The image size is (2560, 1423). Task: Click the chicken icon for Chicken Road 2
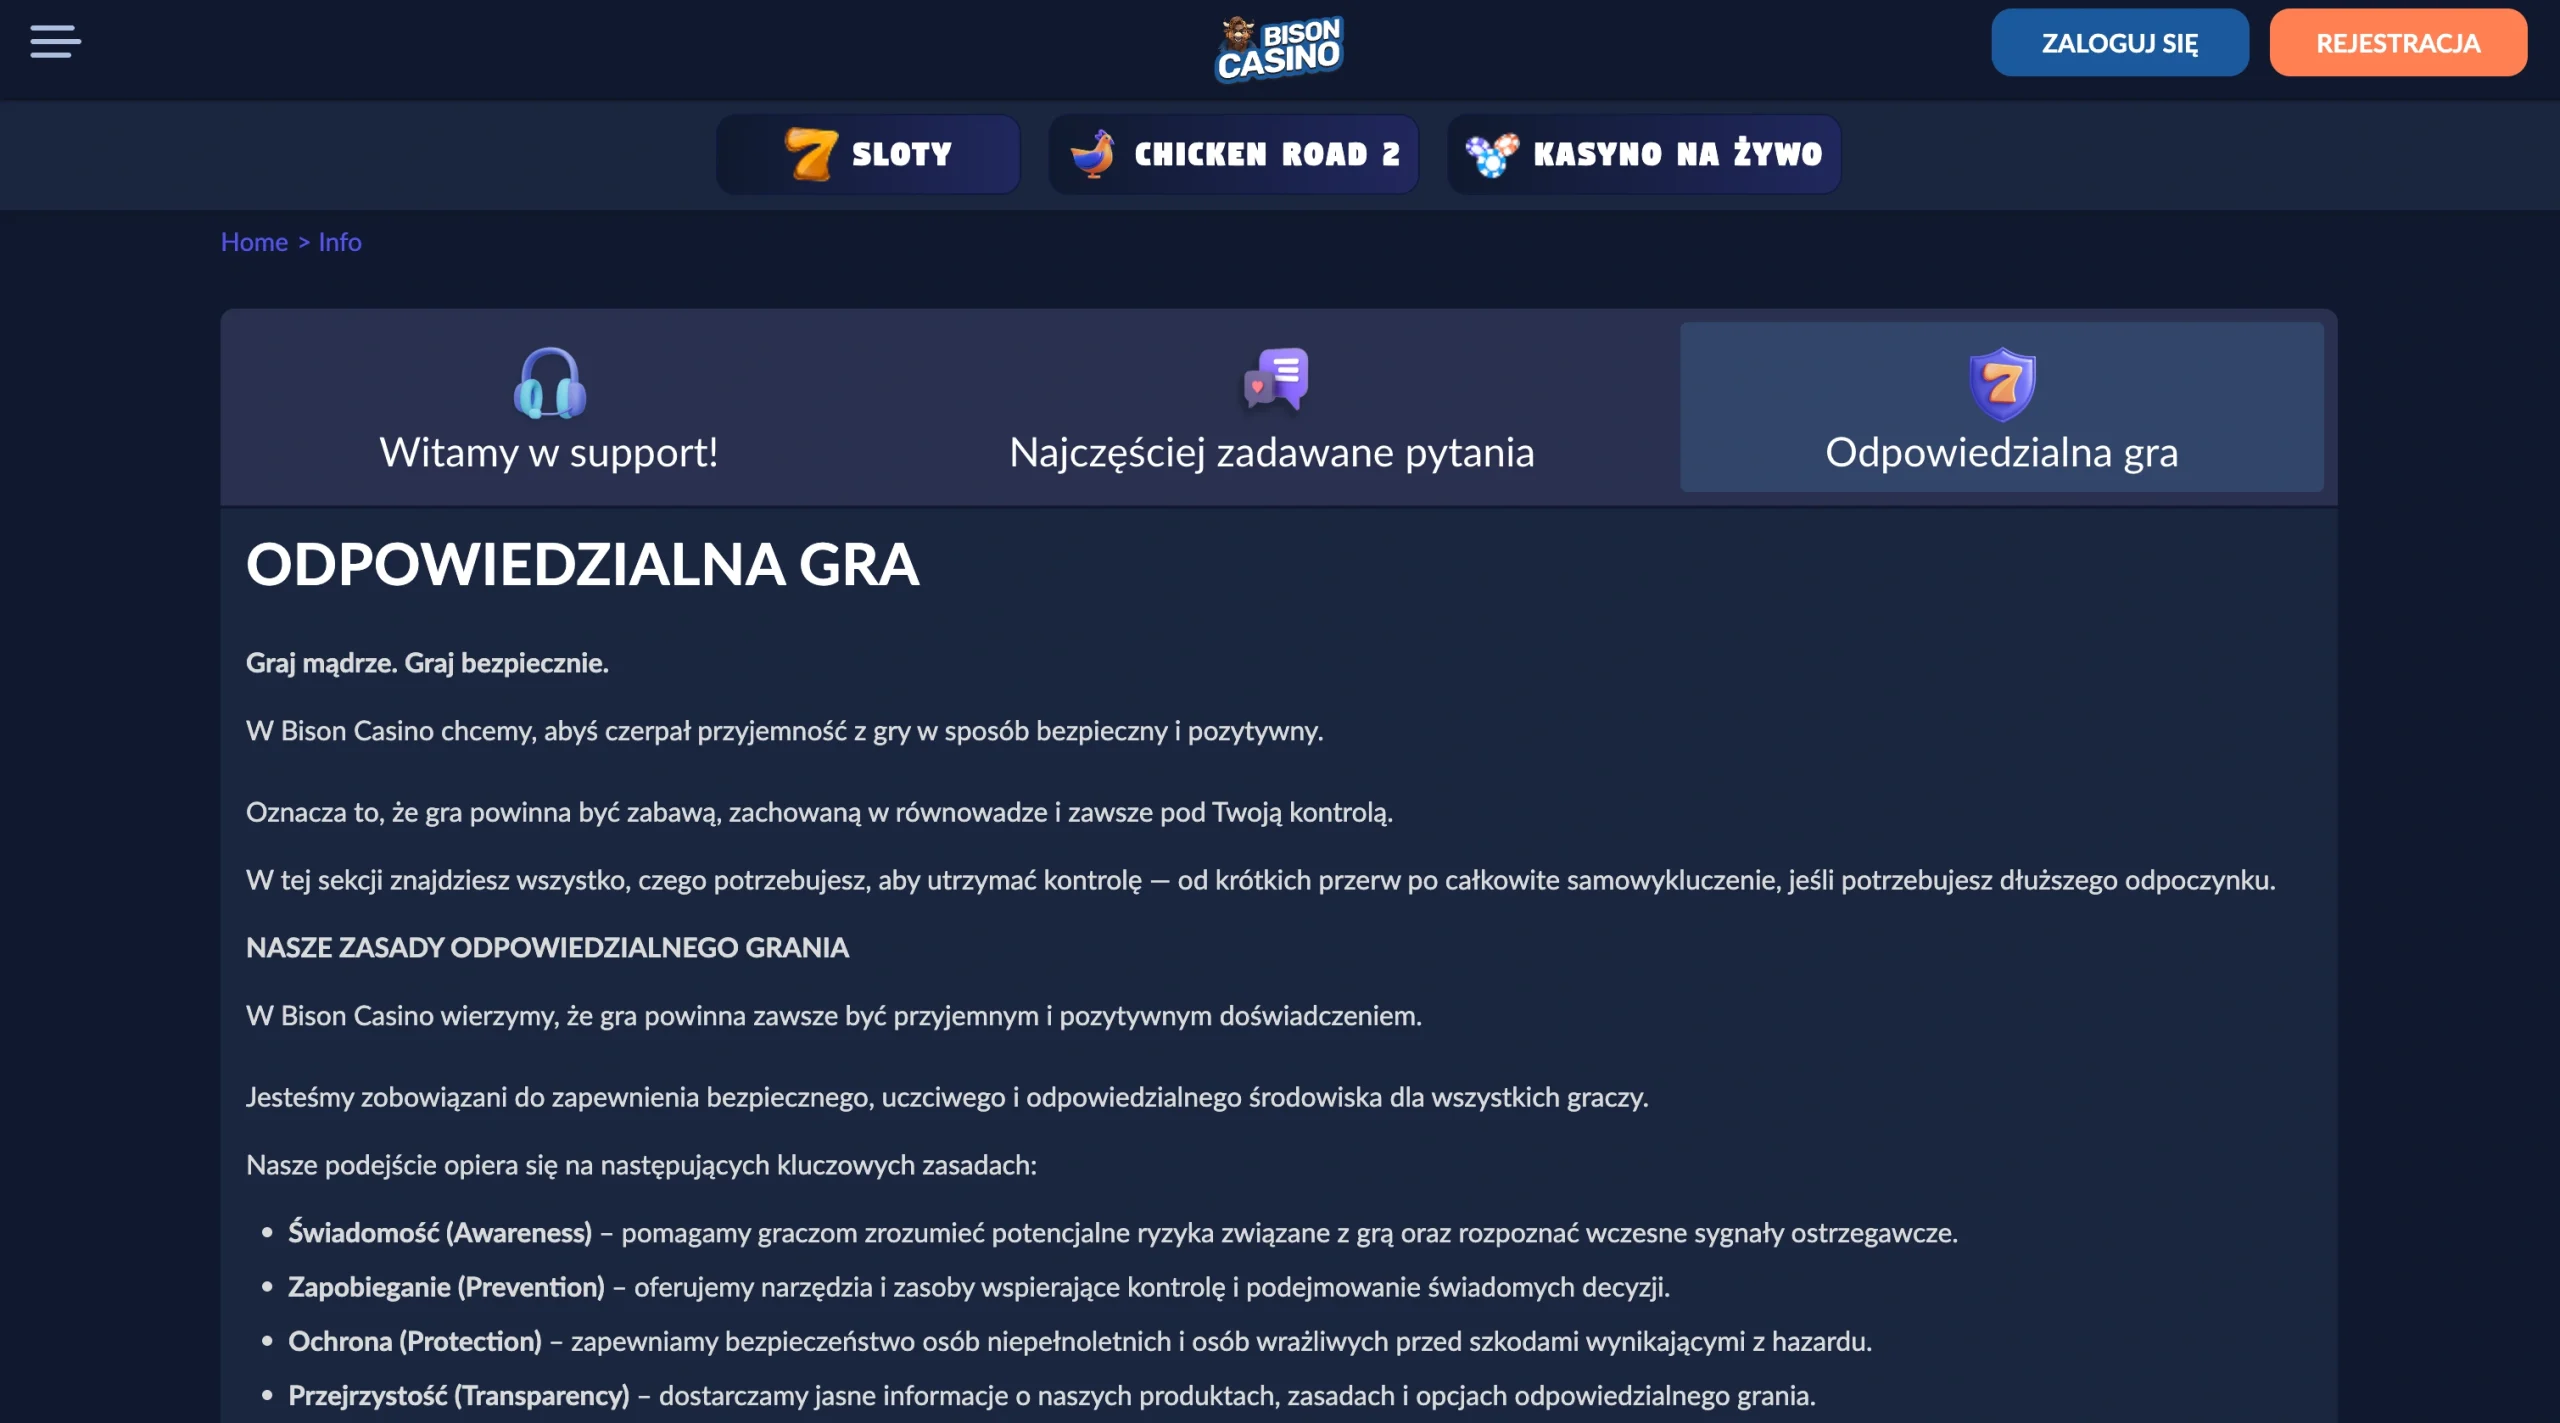1093,154
